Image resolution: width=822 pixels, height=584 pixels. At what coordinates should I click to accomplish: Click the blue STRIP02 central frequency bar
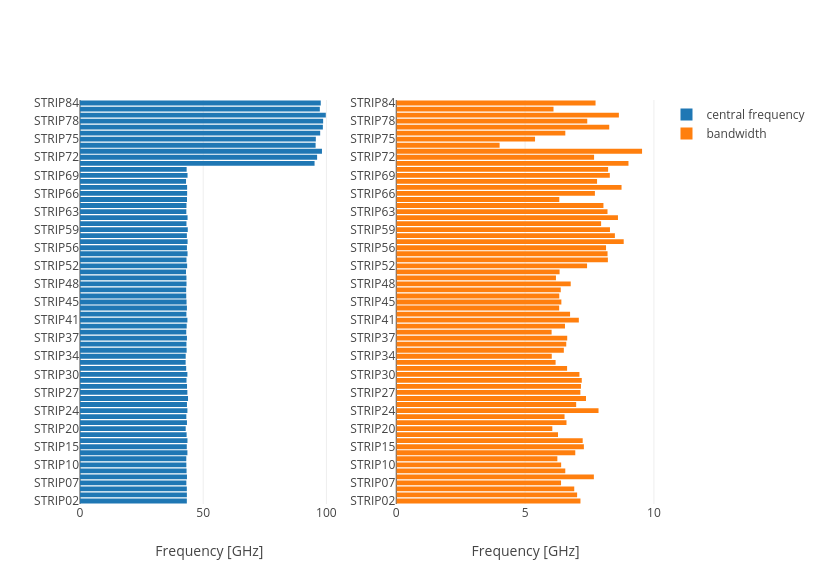click(x=133, y=500)
